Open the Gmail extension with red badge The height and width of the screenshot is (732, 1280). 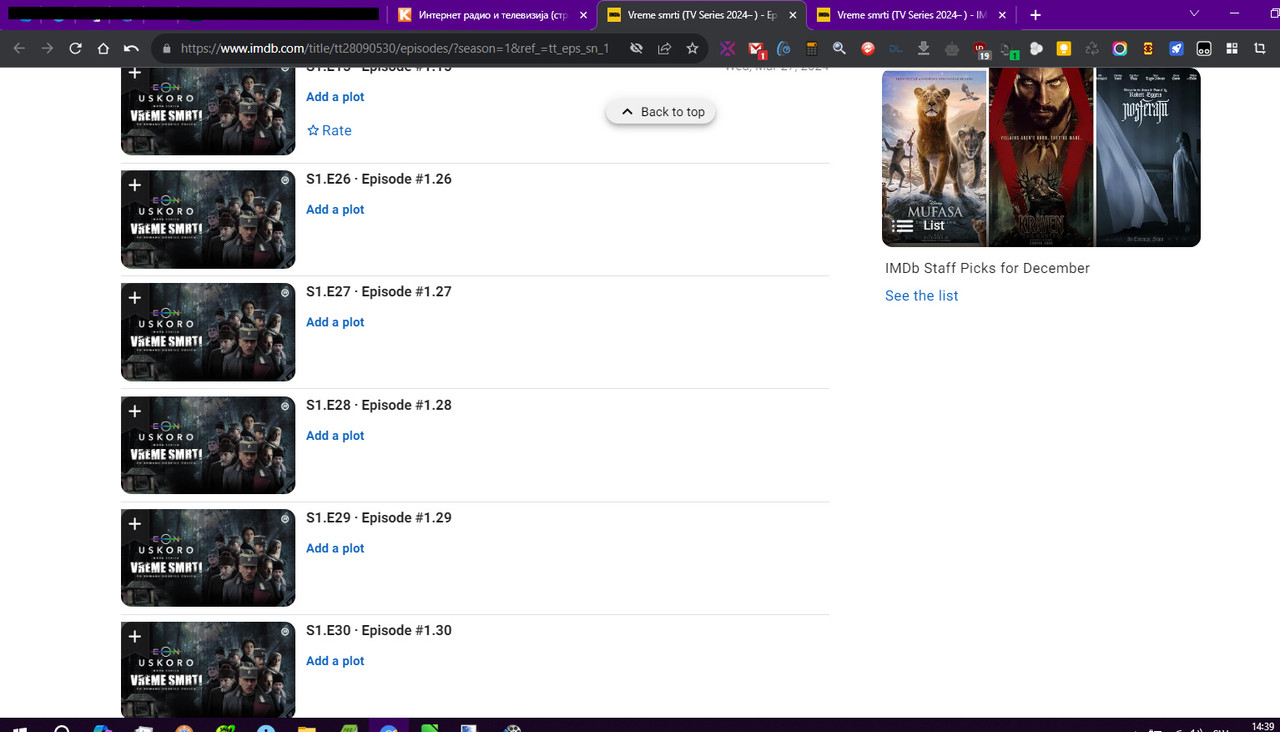(x=757, y=48)
